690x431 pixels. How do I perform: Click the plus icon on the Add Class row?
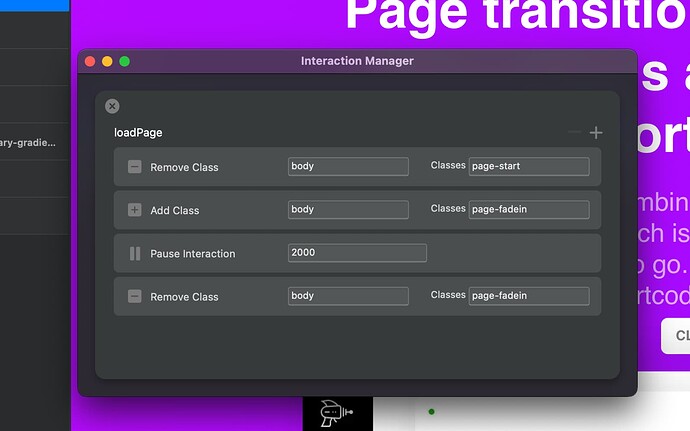pyautogui.click(x=135, y=210)
